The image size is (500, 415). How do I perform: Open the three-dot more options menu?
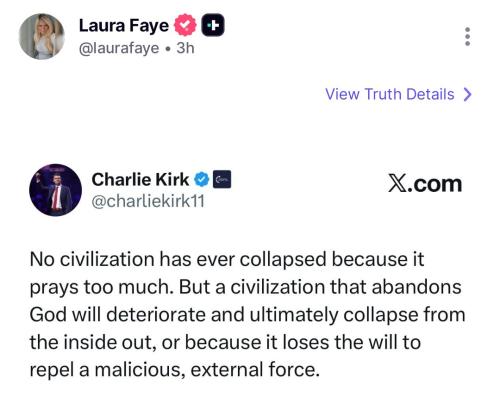[x=468, y=36]
